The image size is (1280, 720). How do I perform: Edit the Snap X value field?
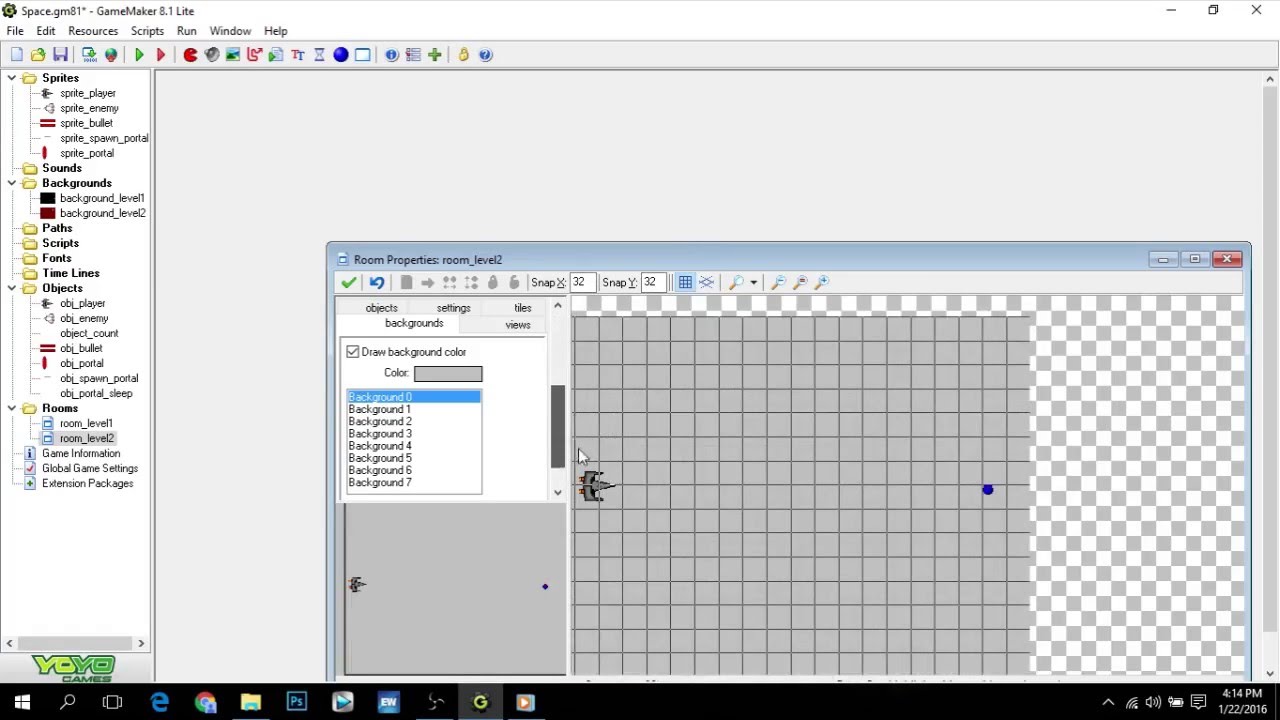pos(582,283)
